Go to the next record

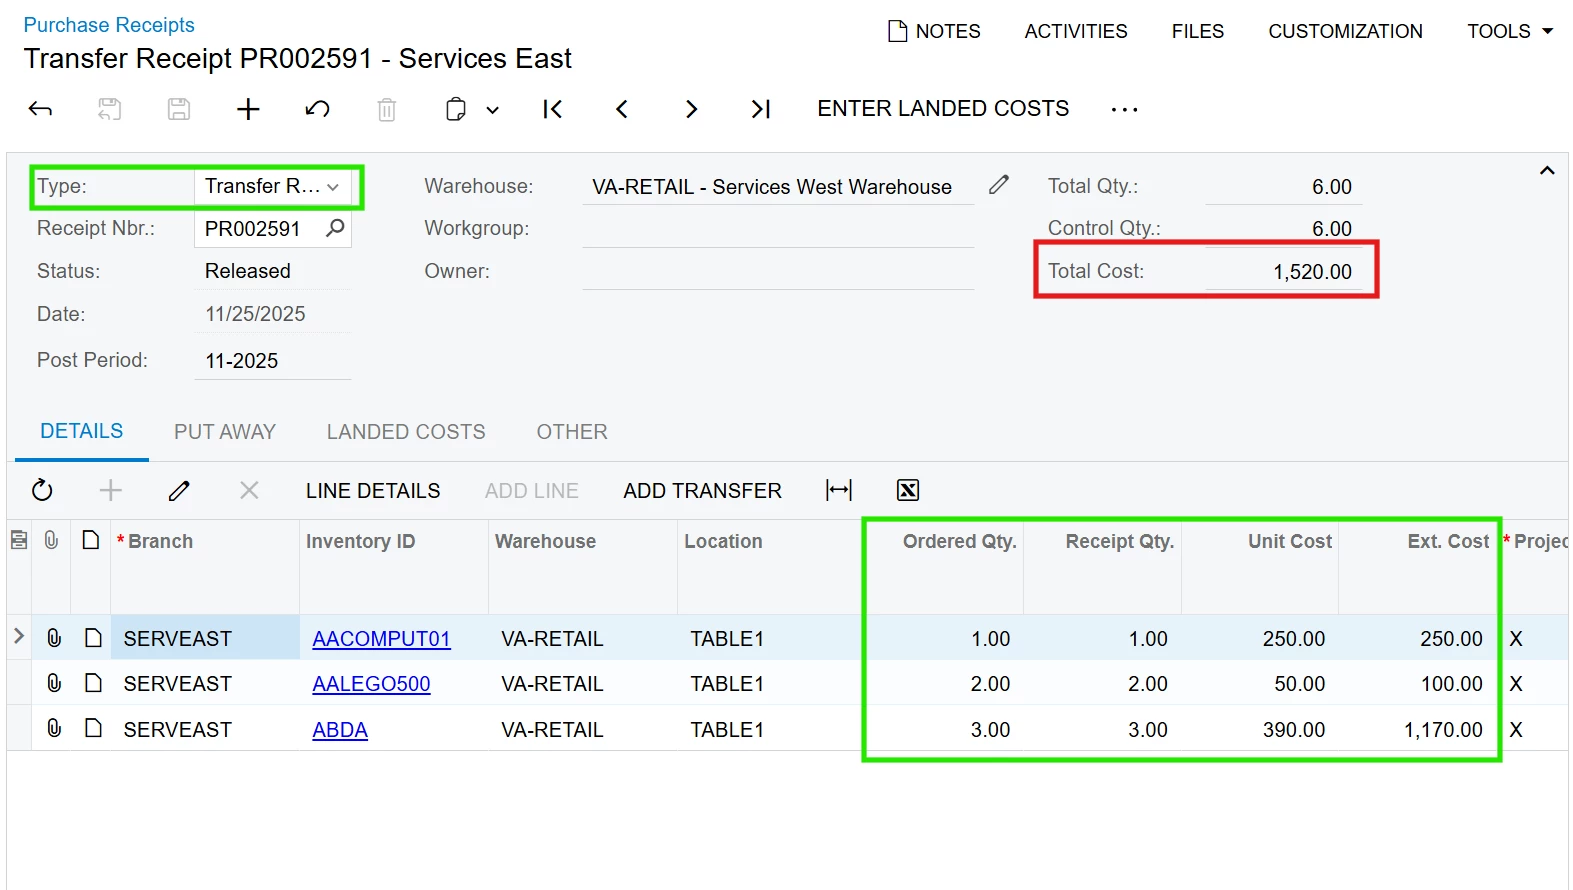[691, 109]
